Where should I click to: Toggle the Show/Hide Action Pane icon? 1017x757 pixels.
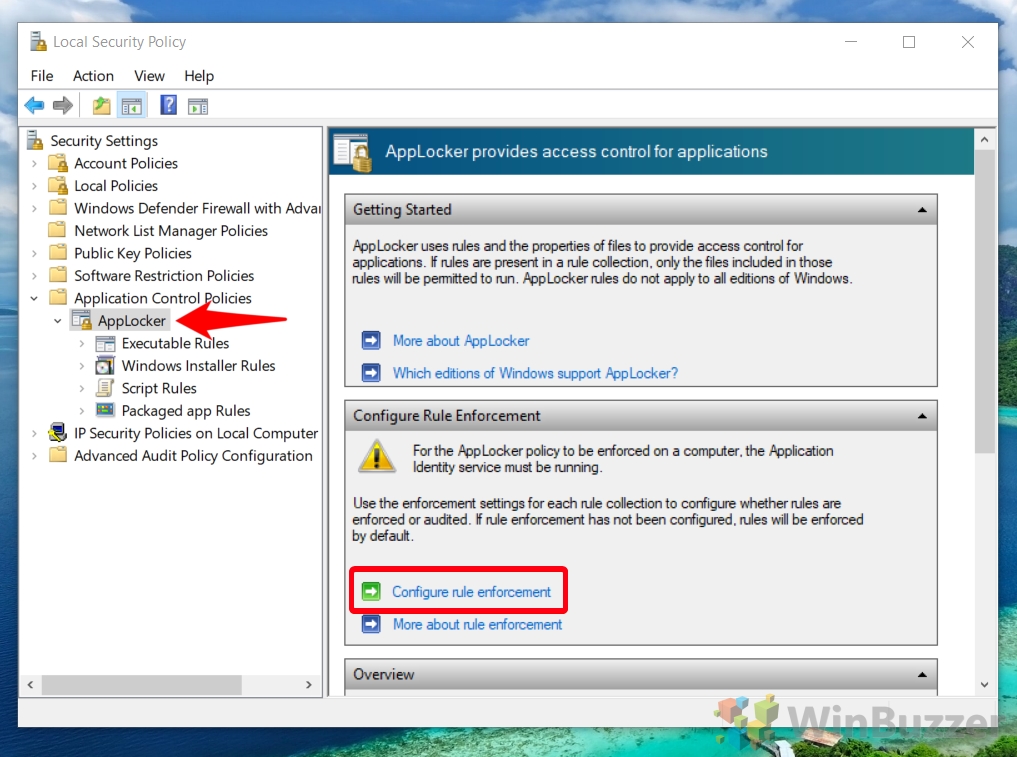pos(198,106)
